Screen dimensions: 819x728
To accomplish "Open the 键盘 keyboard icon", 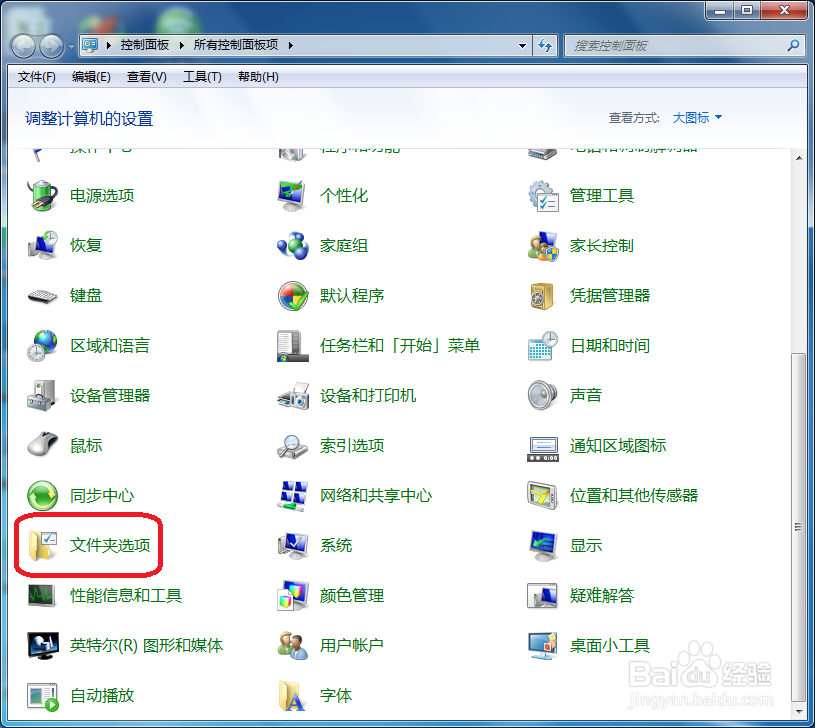I will point(42,296).
